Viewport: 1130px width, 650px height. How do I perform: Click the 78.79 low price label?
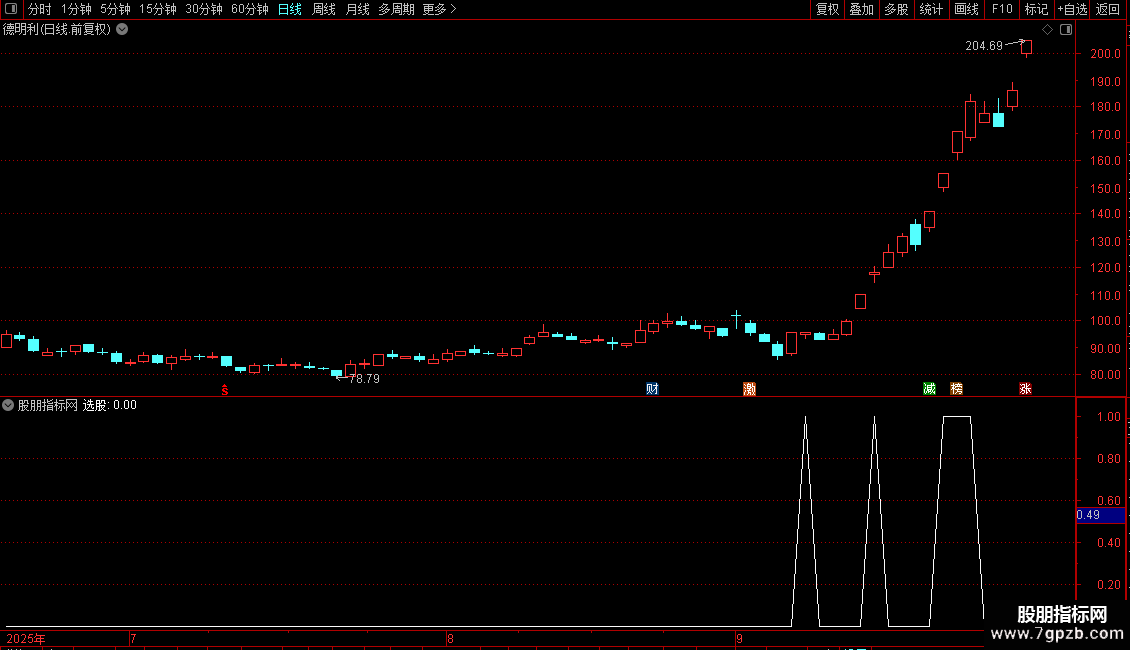364,378
